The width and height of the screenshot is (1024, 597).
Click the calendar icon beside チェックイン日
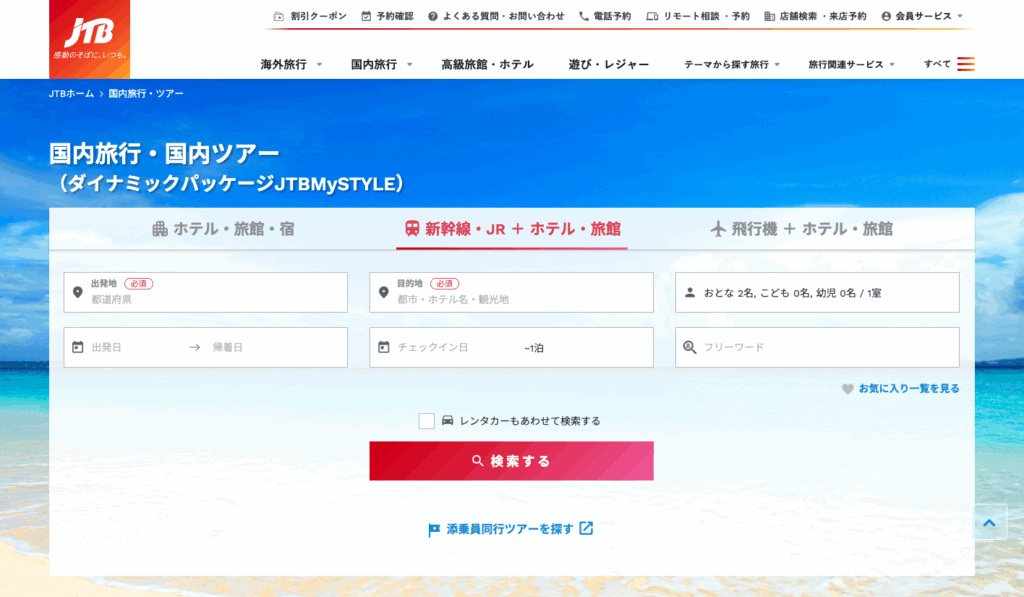384,347
